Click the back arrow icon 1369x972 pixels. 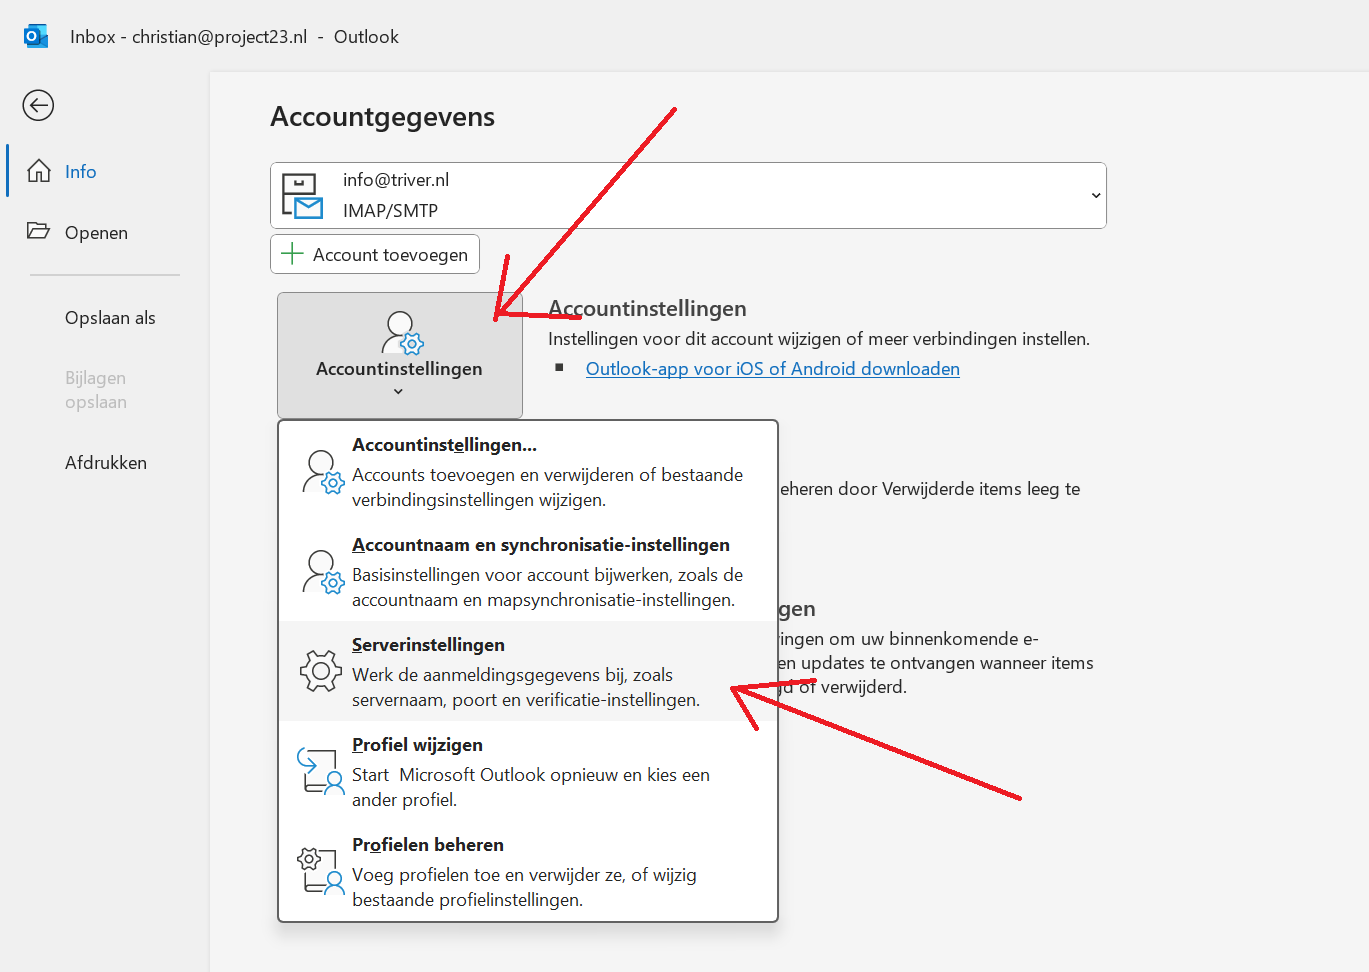tap(38, 105)
